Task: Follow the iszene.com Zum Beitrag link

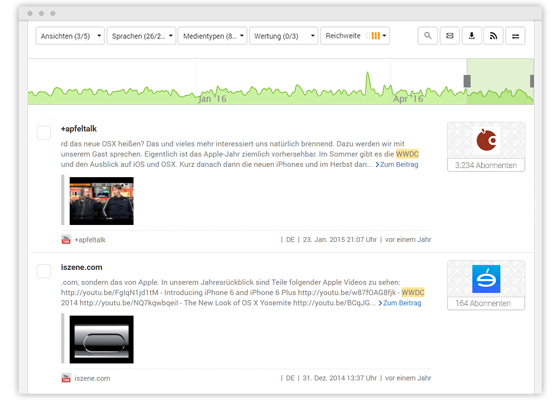Action: [400, 303]
